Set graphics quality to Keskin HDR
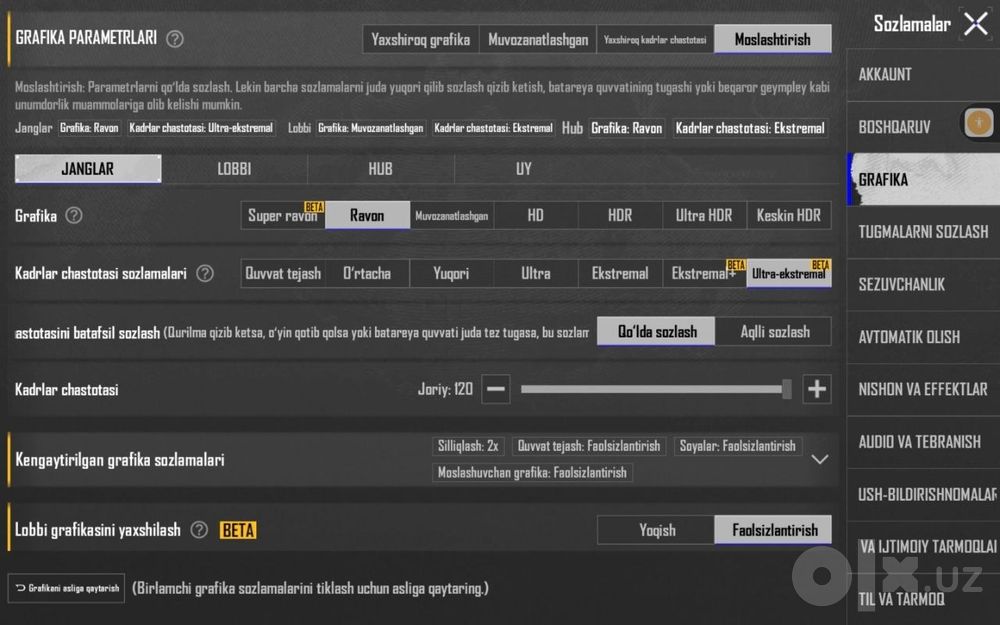 coord(789,216)
